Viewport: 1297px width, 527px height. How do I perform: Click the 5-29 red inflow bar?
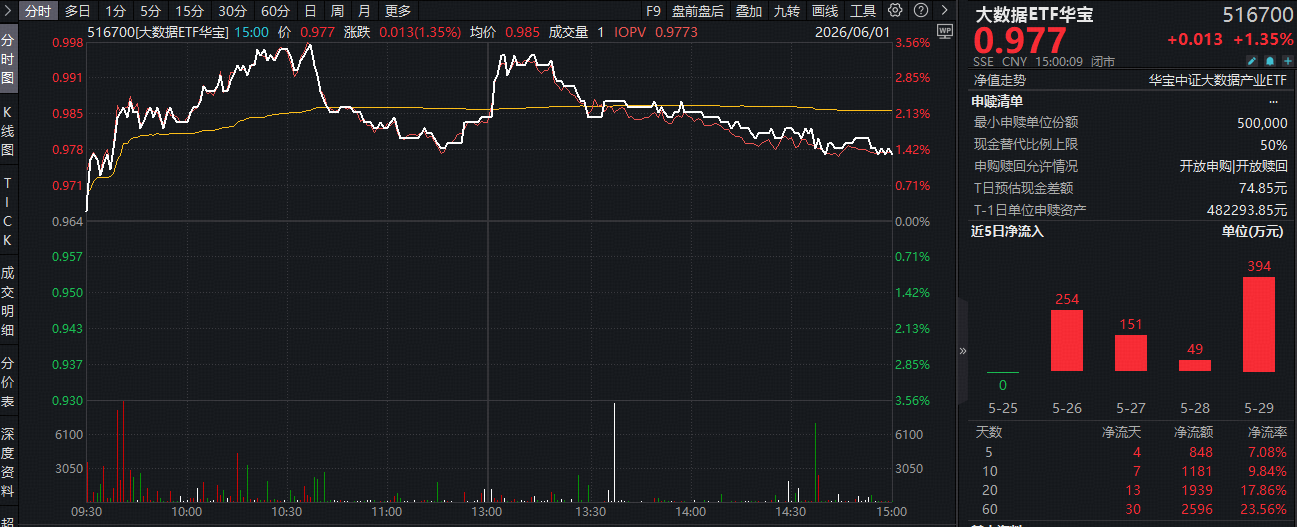1259,324
